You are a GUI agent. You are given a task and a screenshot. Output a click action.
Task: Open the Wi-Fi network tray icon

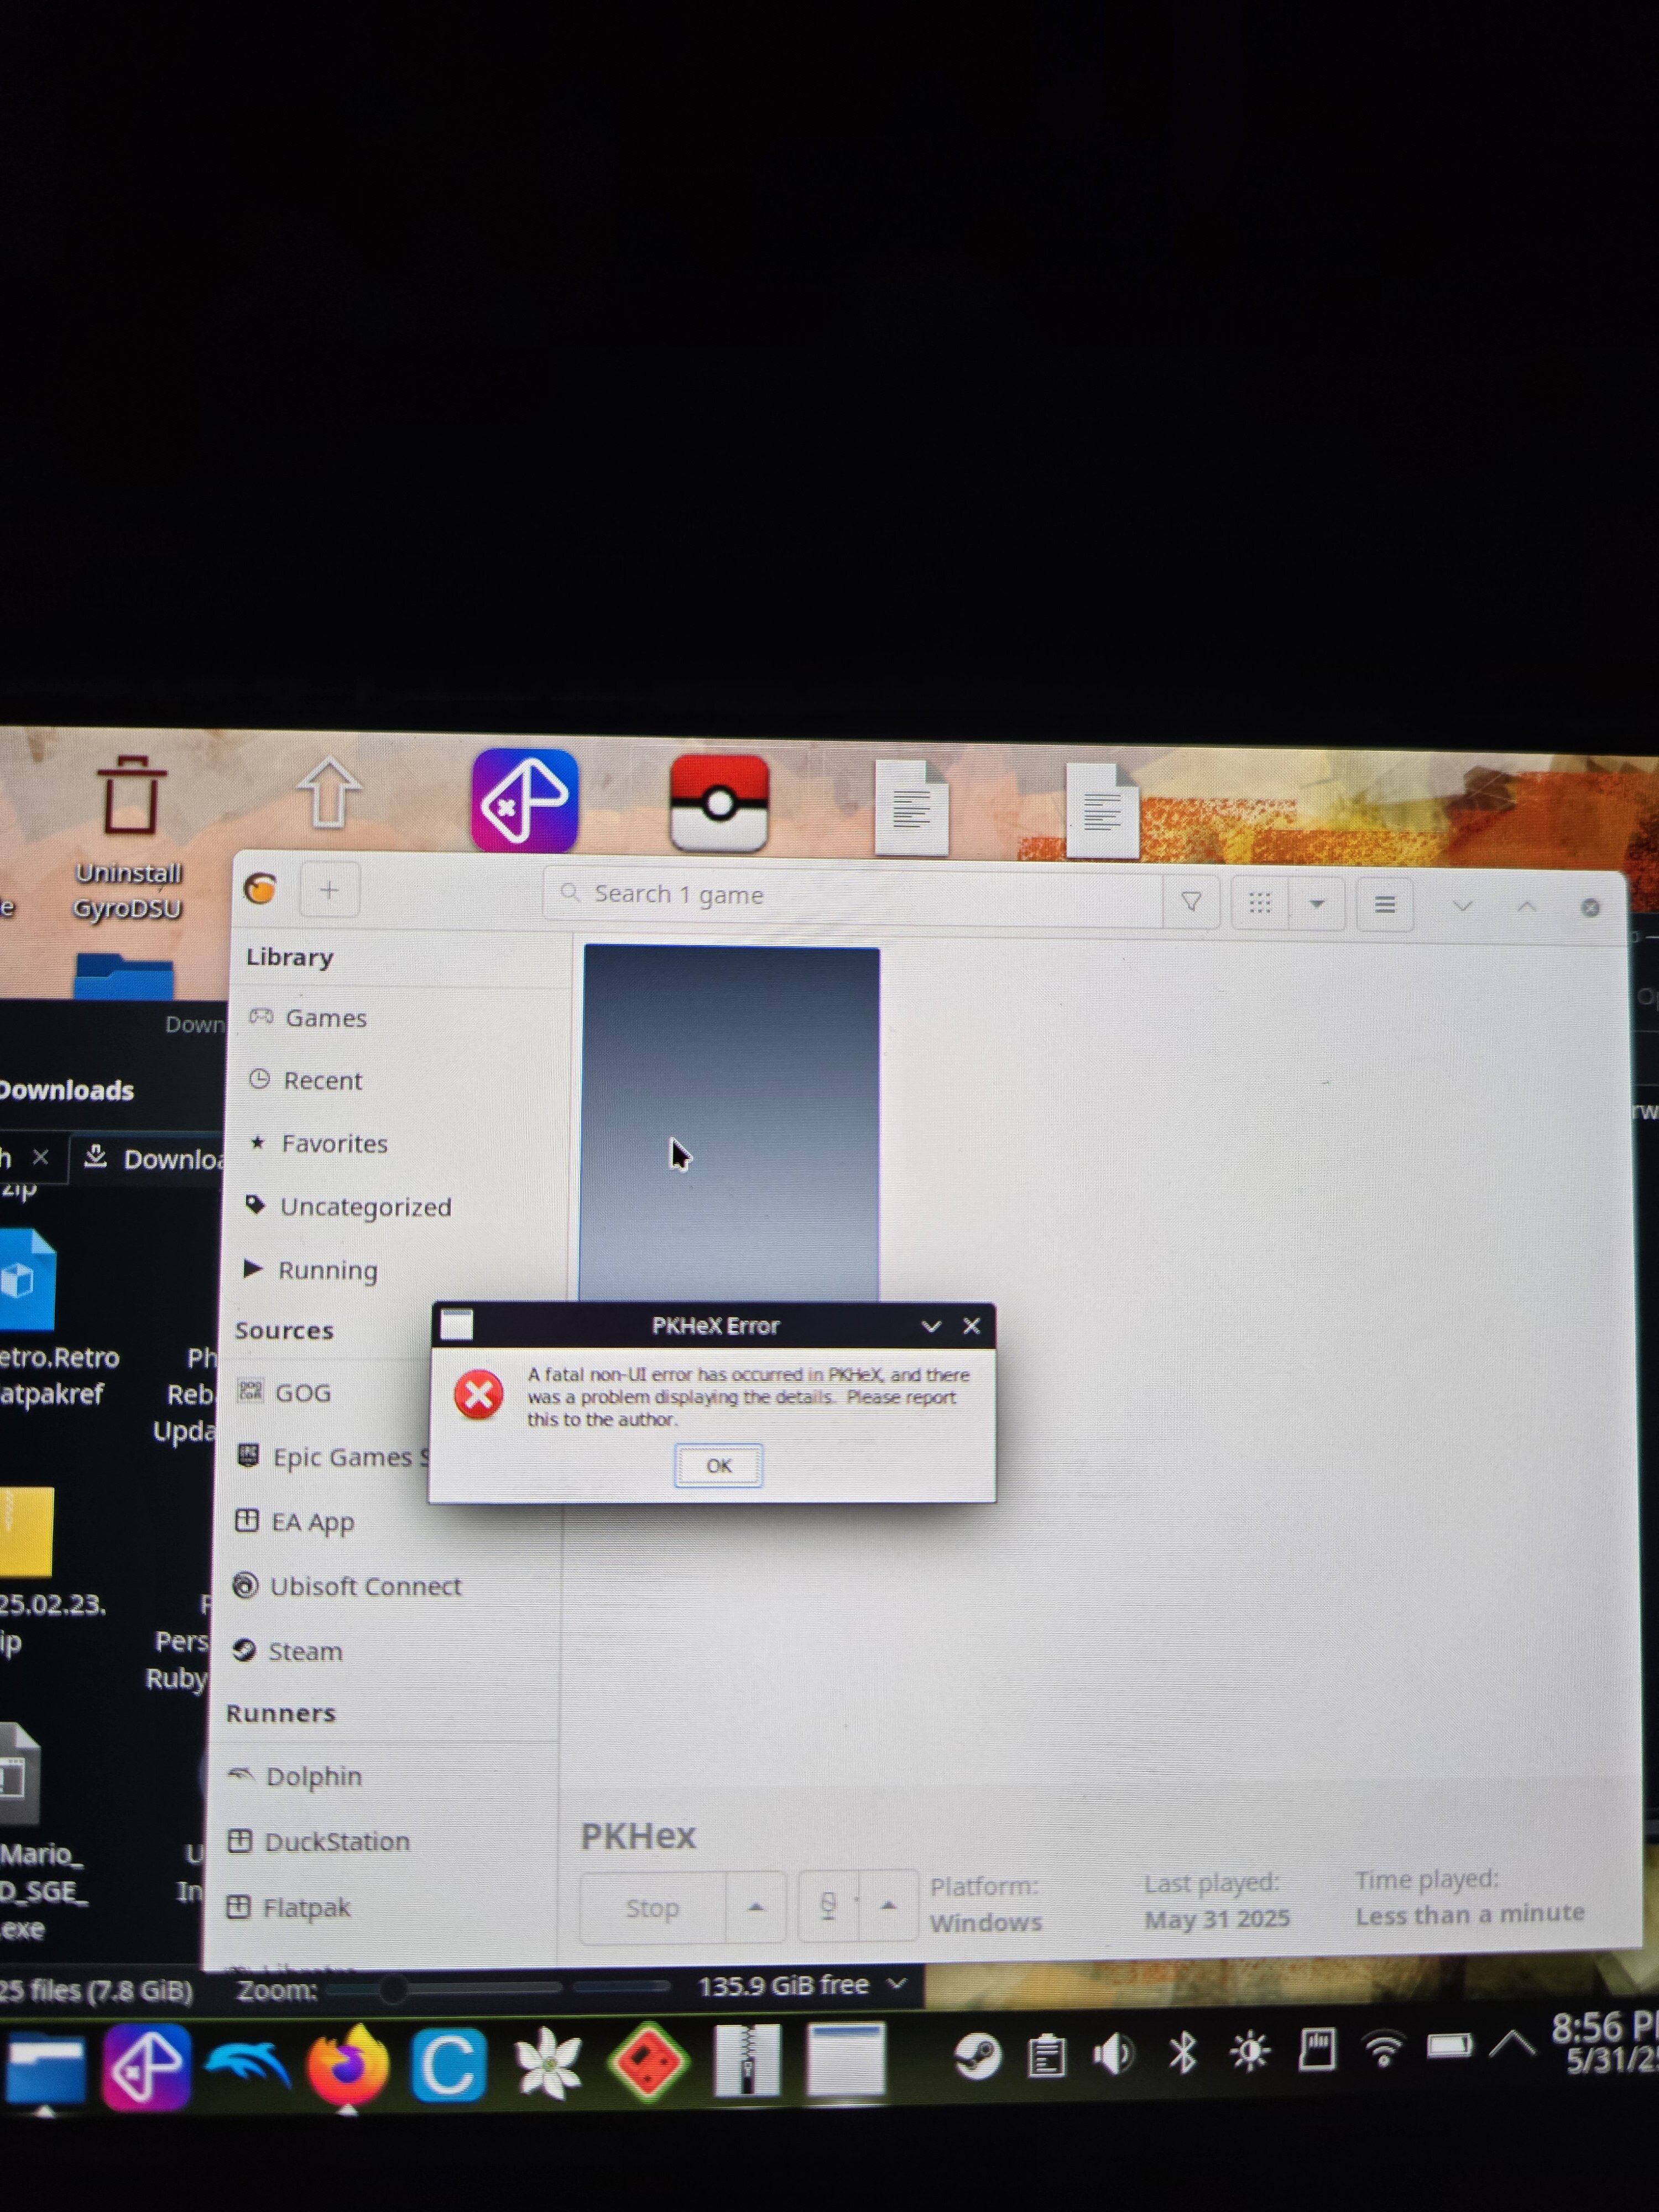tap(1384, 2051)
